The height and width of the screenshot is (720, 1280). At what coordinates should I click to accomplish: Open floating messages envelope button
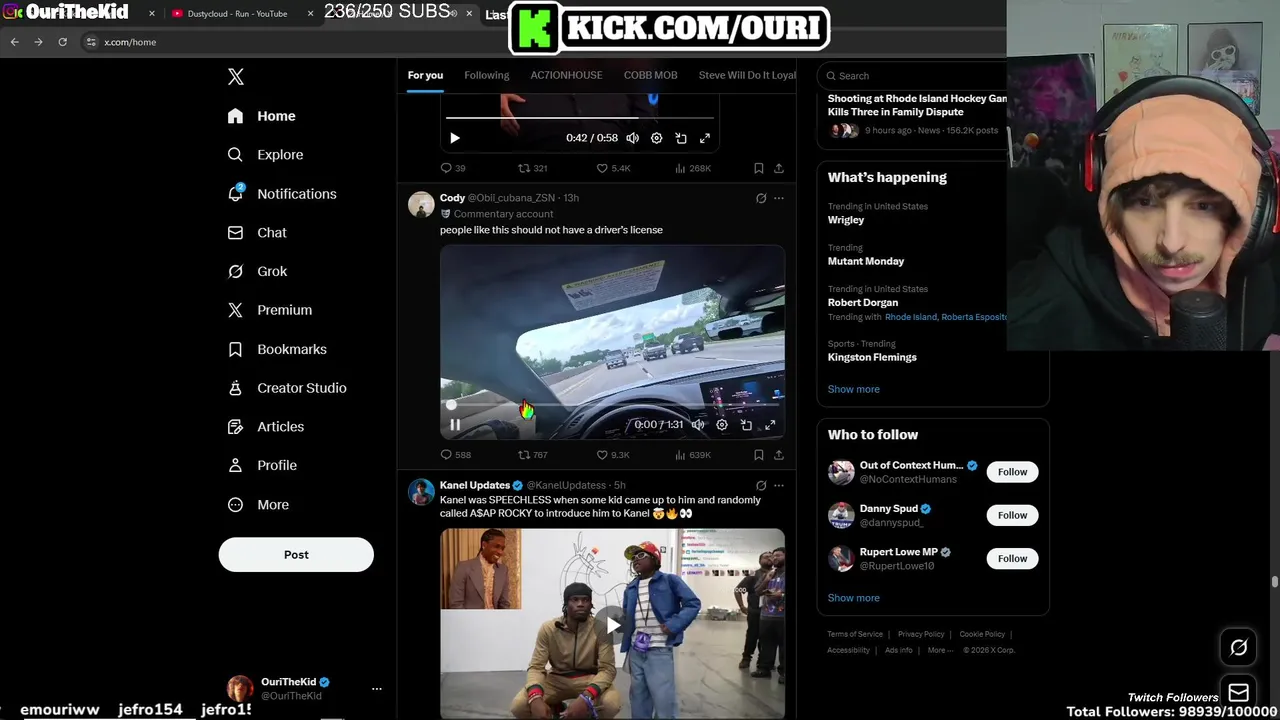[x=1238, y=693]
